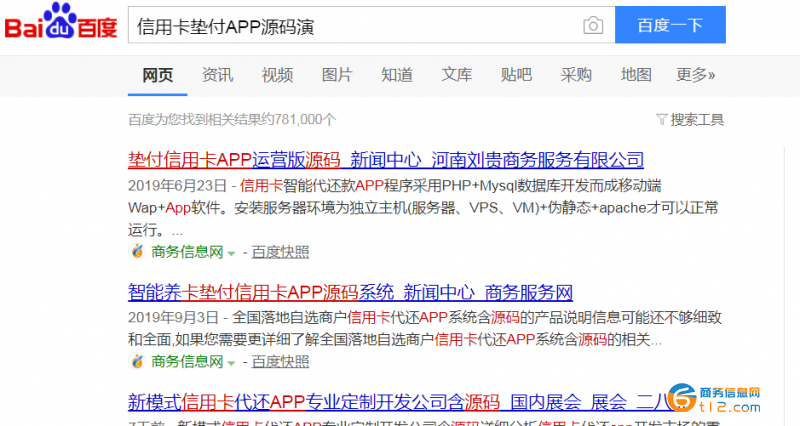Expand dropdown arrow beside first result's 商务信息网
This screenshot has width=800, height=426.
(231, 254)
